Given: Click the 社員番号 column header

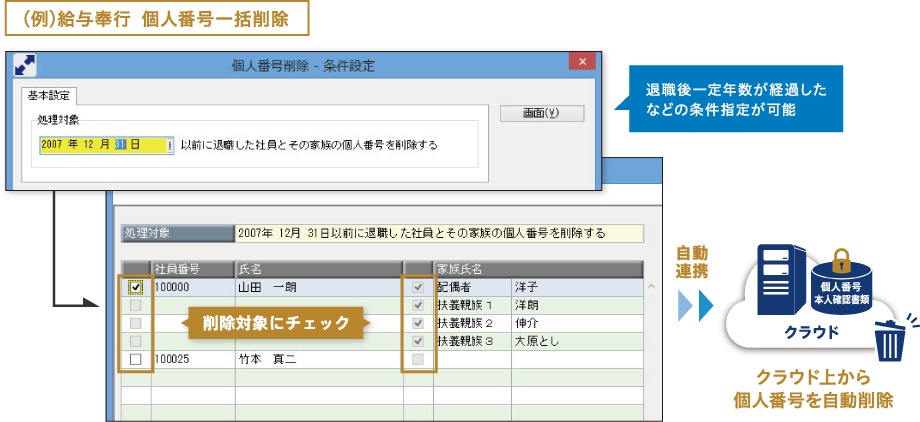Looking at the screenshot, I should click(193, 269).
